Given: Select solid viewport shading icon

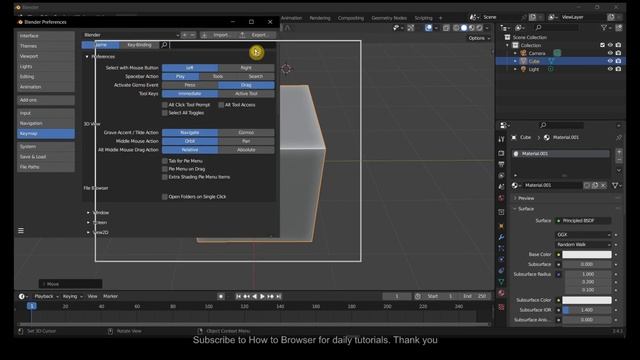Looking at the screenshot, I should (x=464, y=28).
